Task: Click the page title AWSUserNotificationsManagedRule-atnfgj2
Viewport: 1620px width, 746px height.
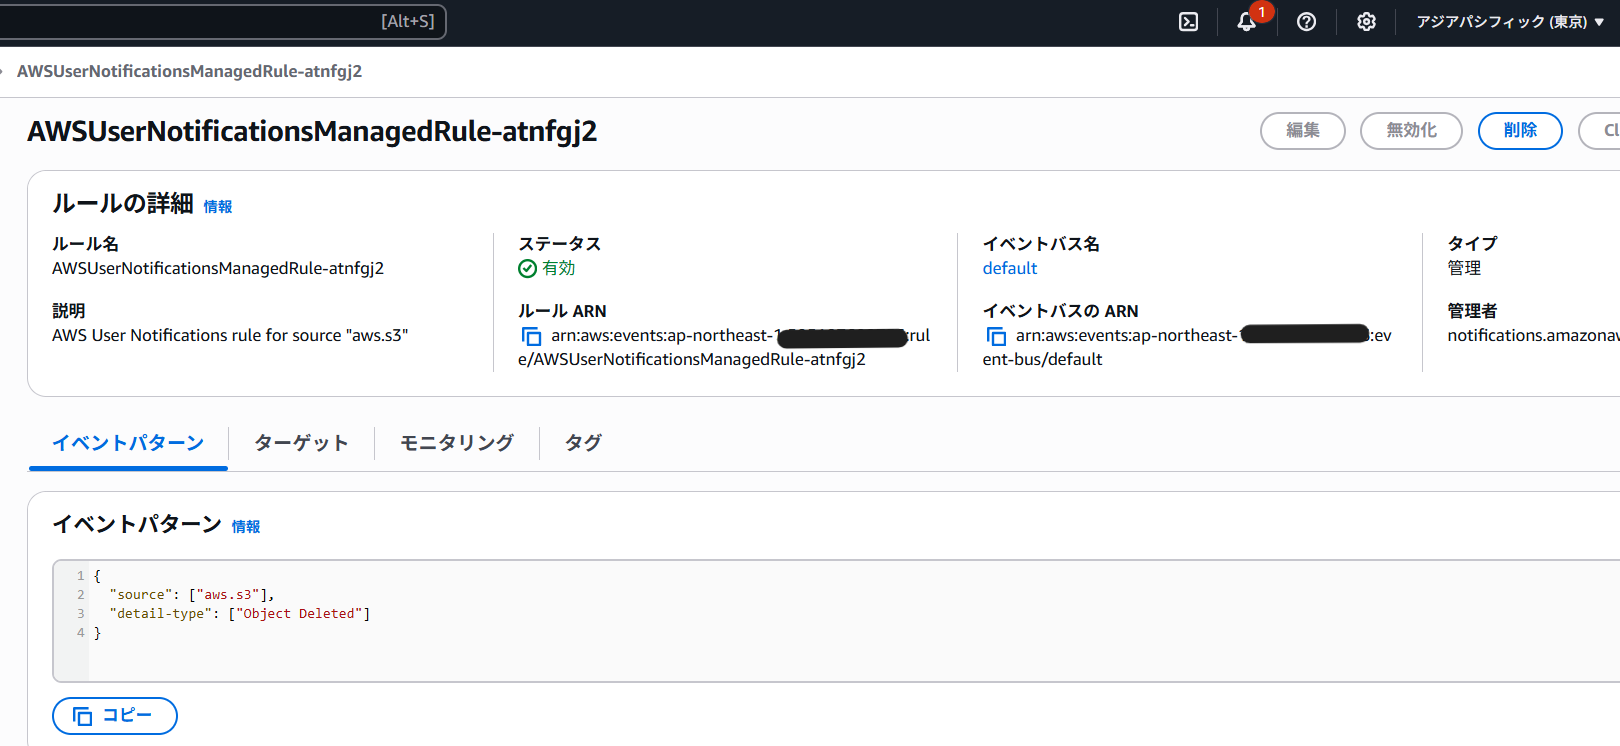Action: tap(312, 132)
